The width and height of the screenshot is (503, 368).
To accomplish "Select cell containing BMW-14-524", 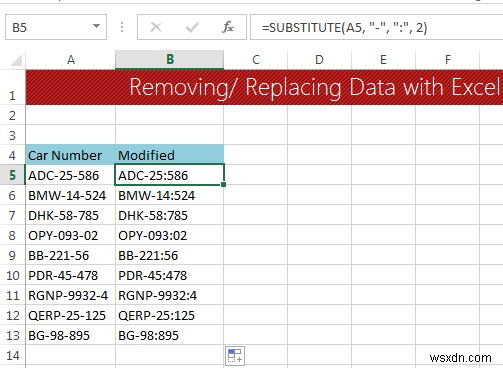I will point(71,195).
